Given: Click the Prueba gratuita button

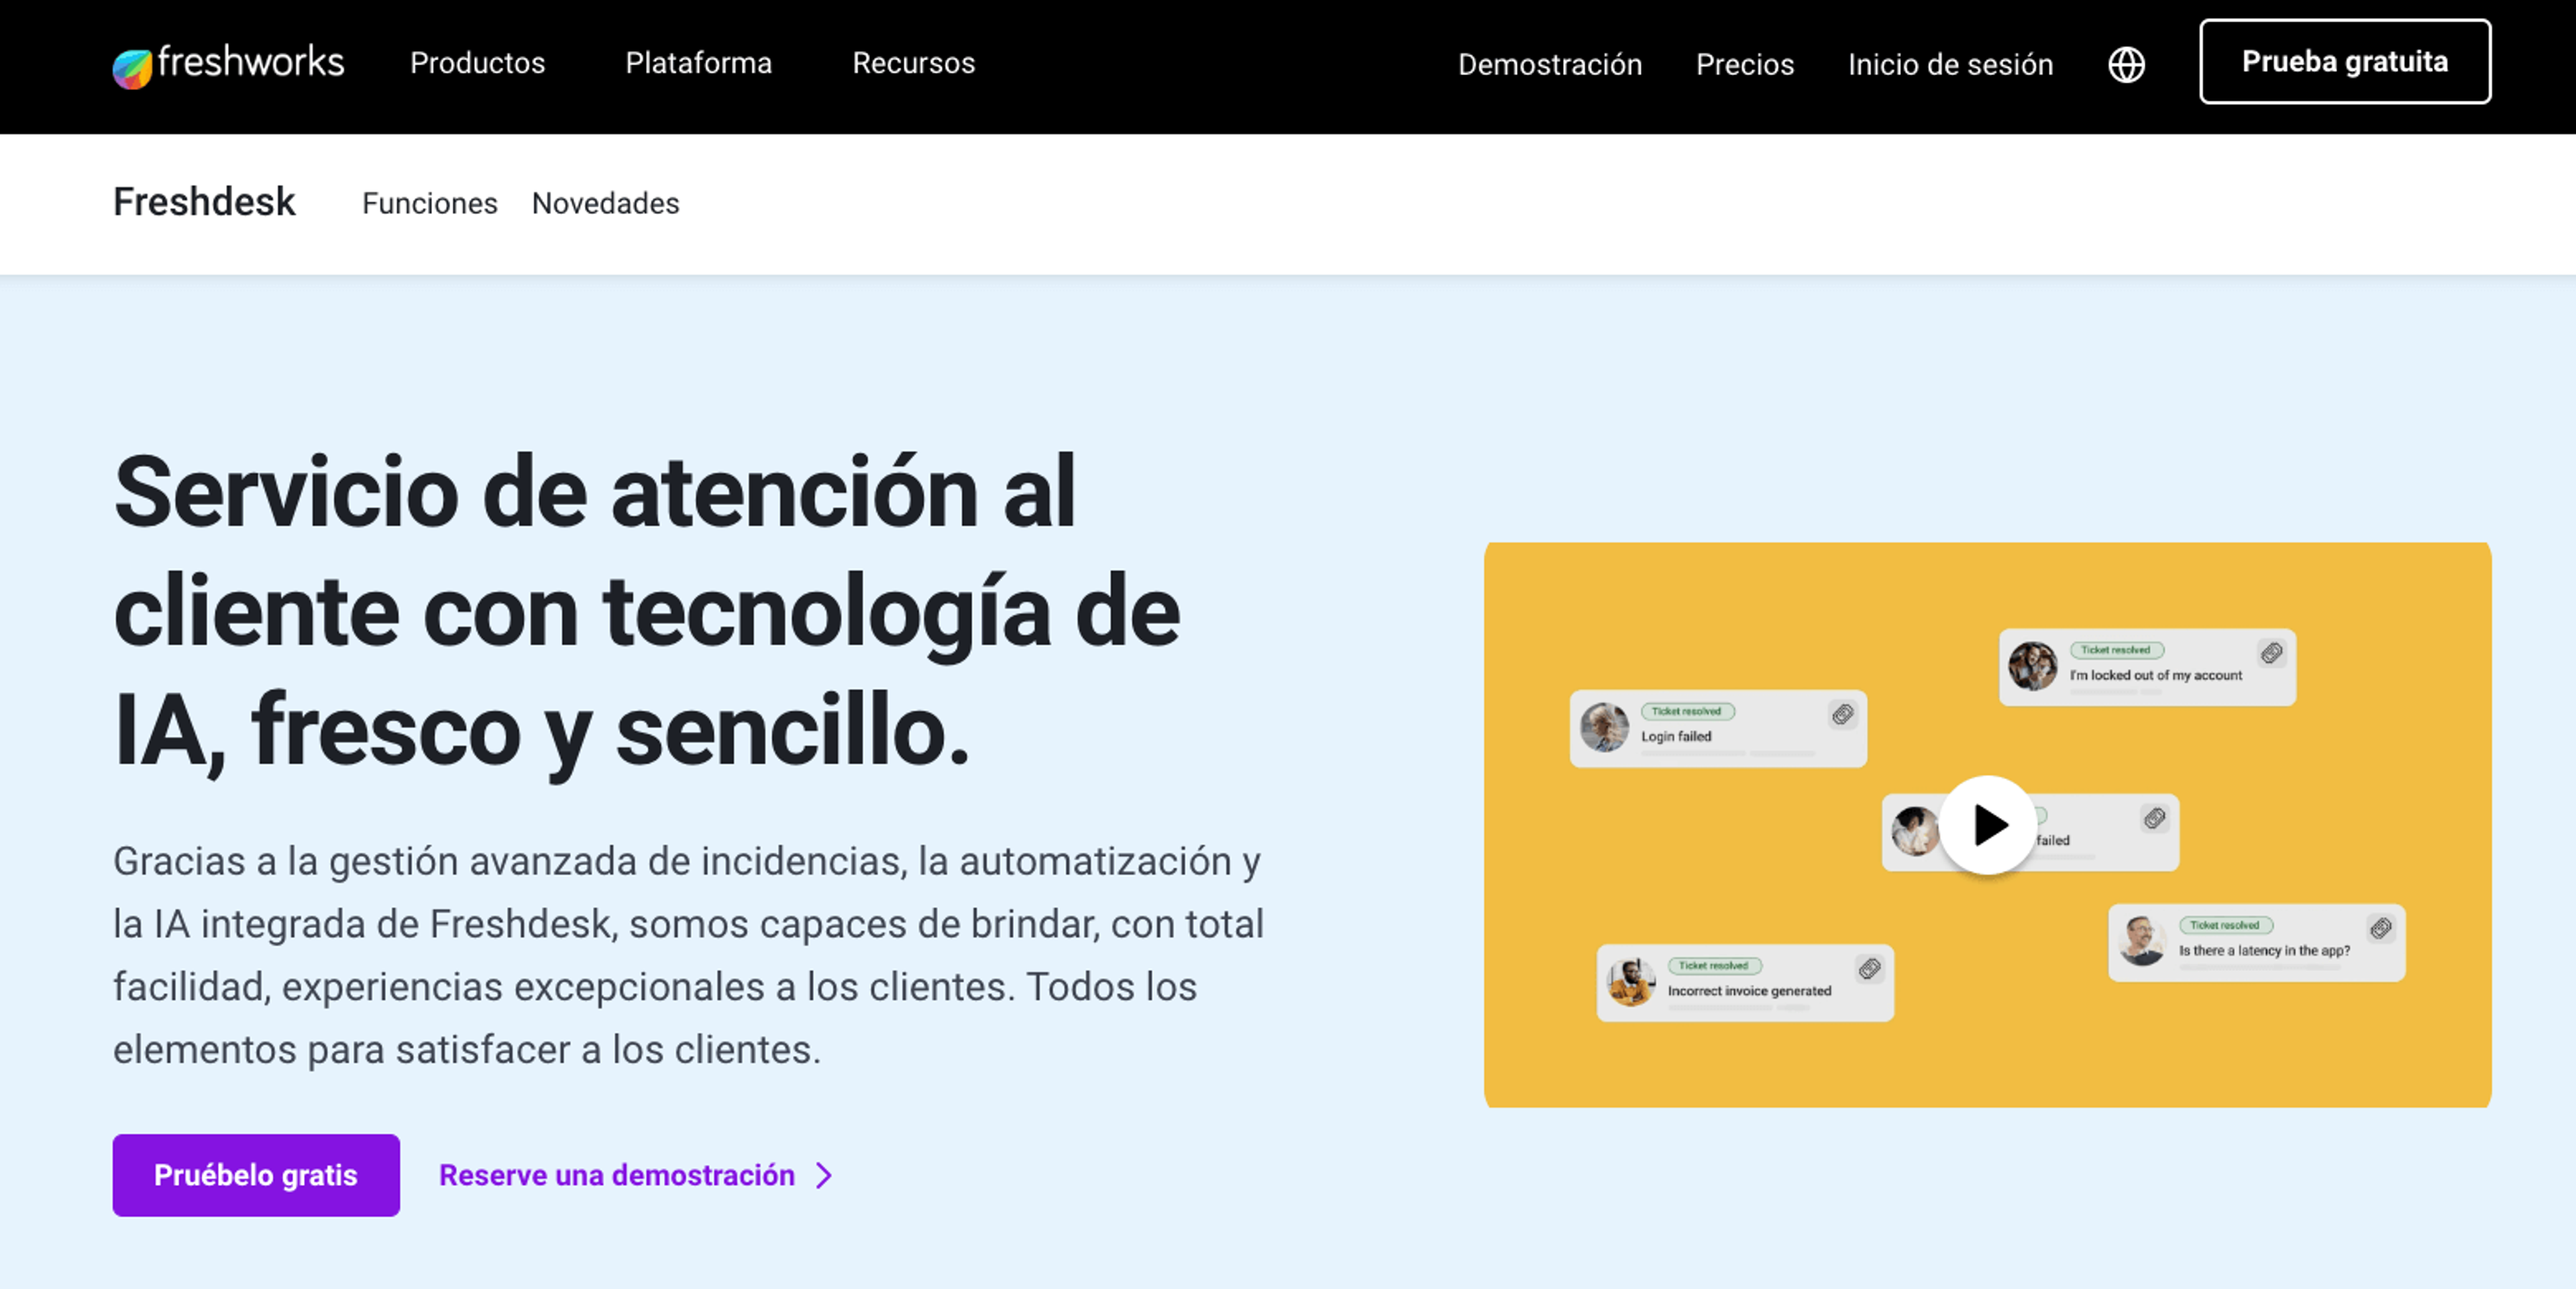Looking at the screenshot, I should [x=2344, y=62].
